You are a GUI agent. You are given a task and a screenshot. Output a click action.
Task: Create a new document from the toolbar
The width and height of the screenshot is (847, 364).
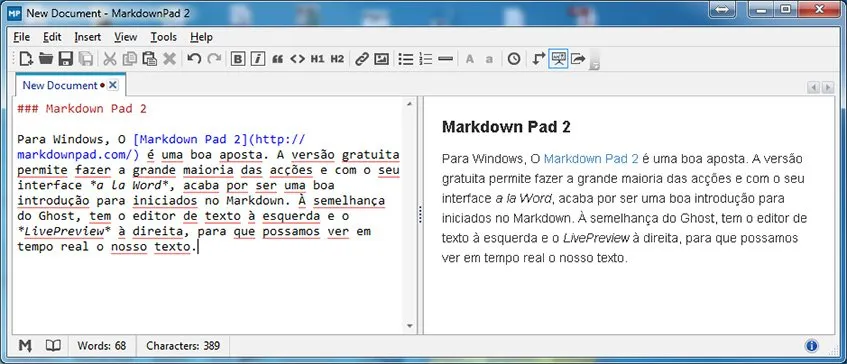point(26,59)
